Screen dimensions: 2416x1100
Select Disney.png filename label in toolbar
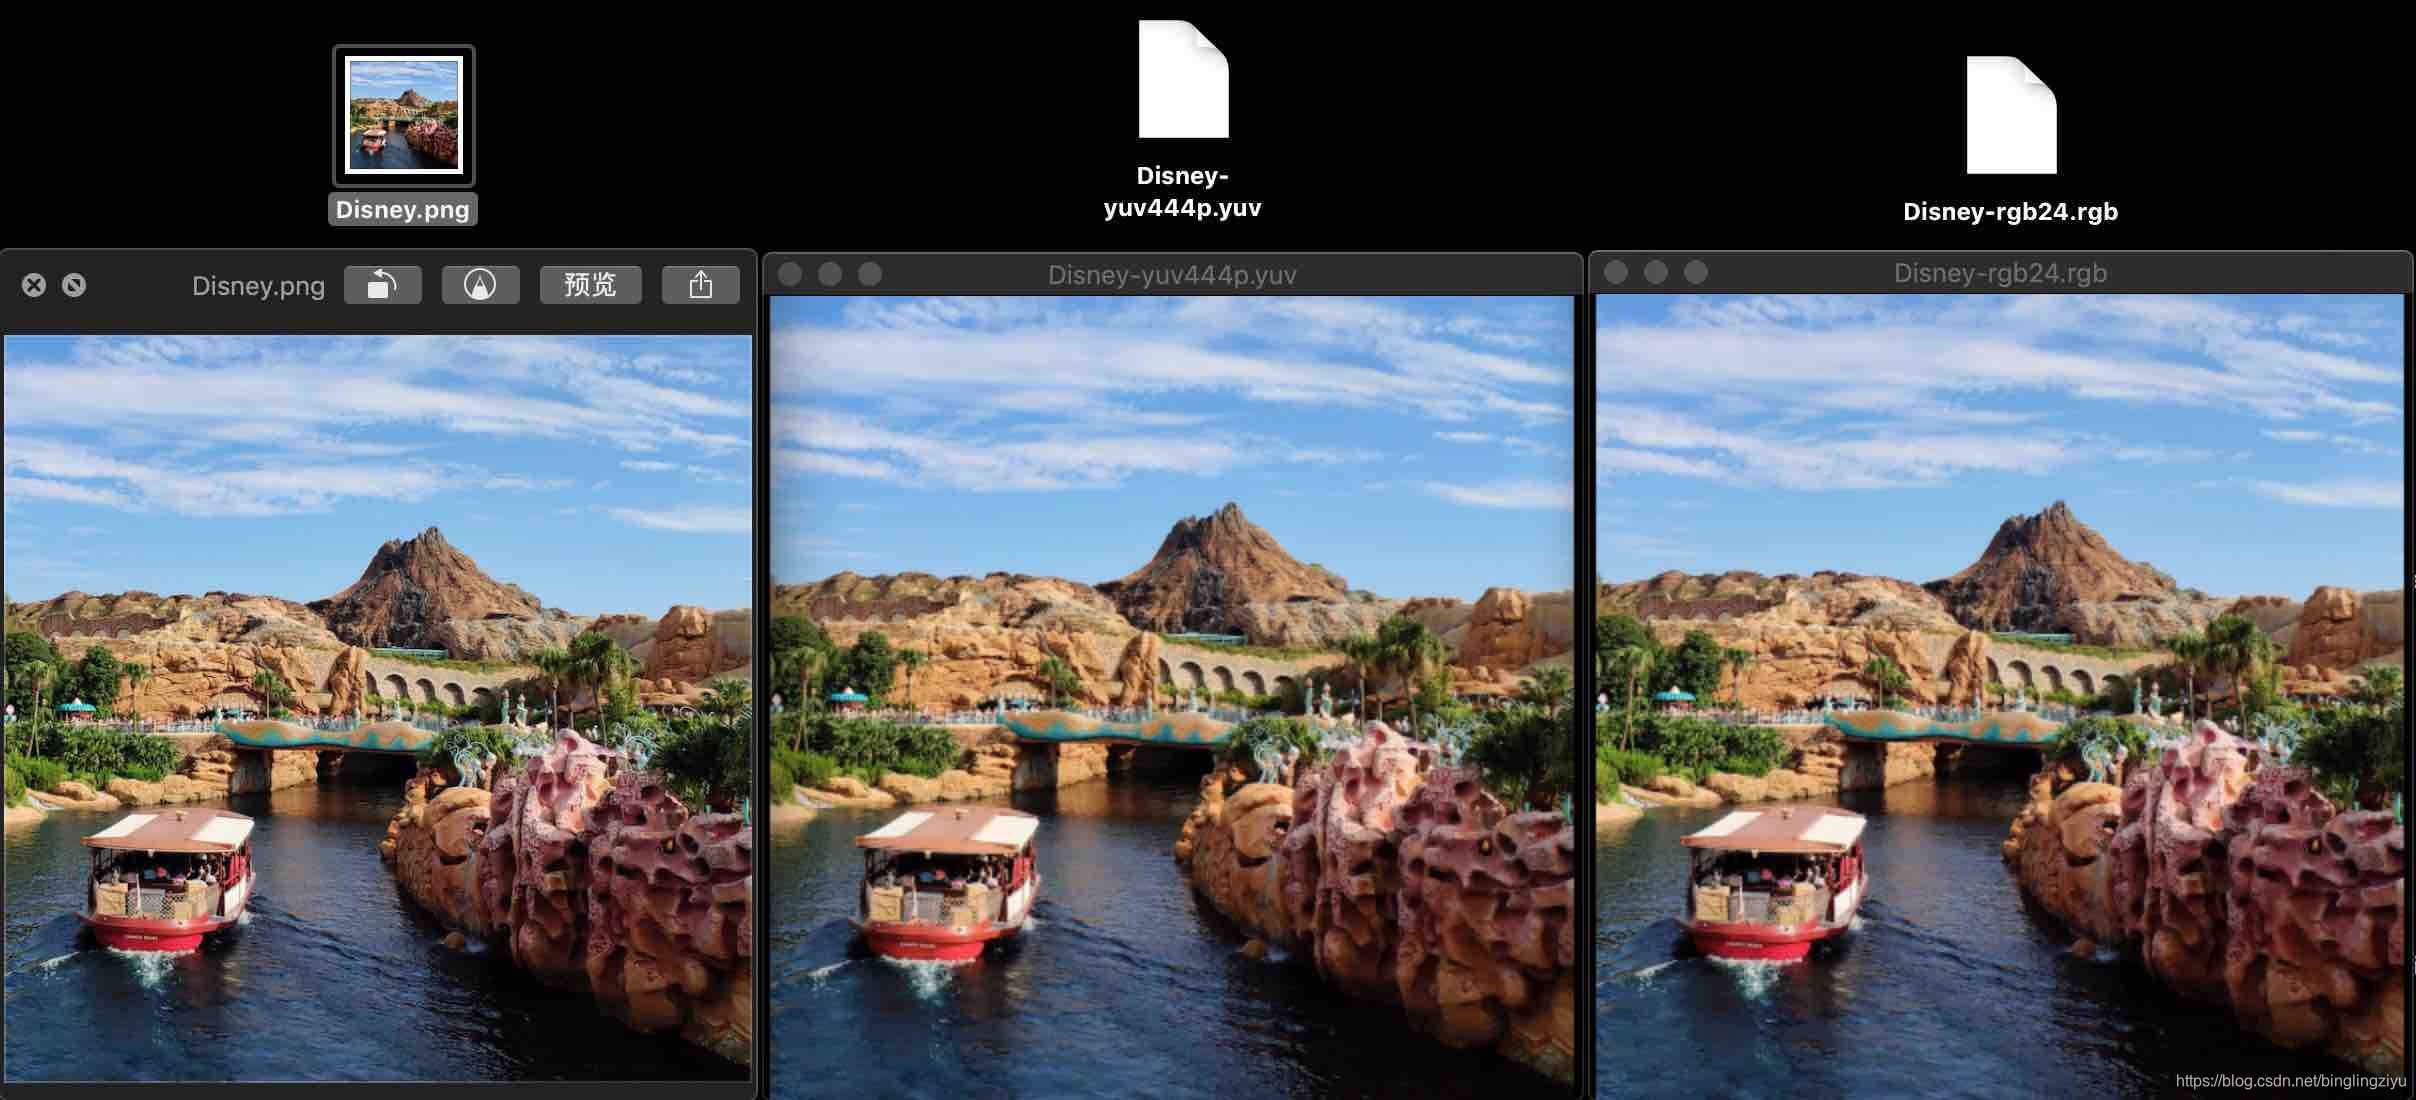point(257,283)
